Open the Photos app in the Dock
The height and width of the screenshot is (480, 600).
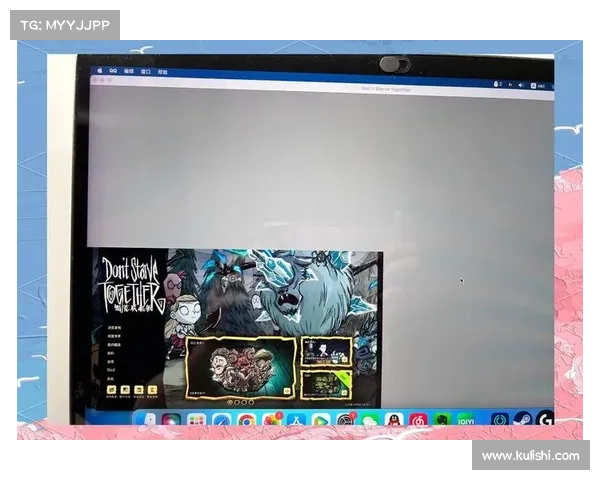272,420
